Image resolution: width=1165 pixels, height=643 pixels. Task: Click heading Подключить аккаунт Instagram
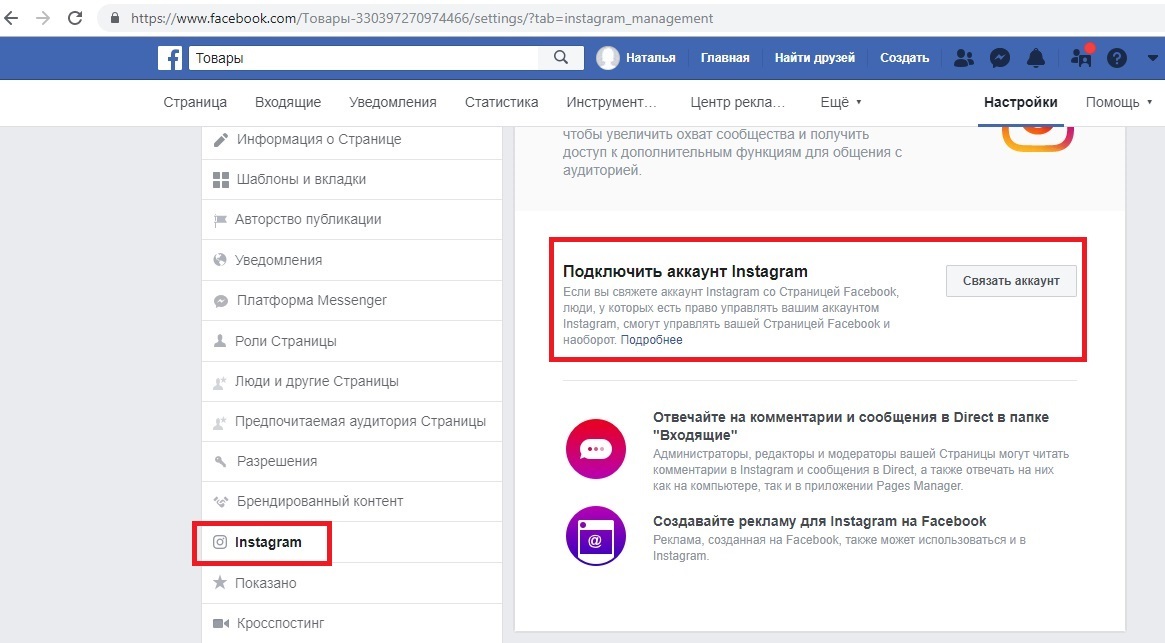[x=685, y=271]
